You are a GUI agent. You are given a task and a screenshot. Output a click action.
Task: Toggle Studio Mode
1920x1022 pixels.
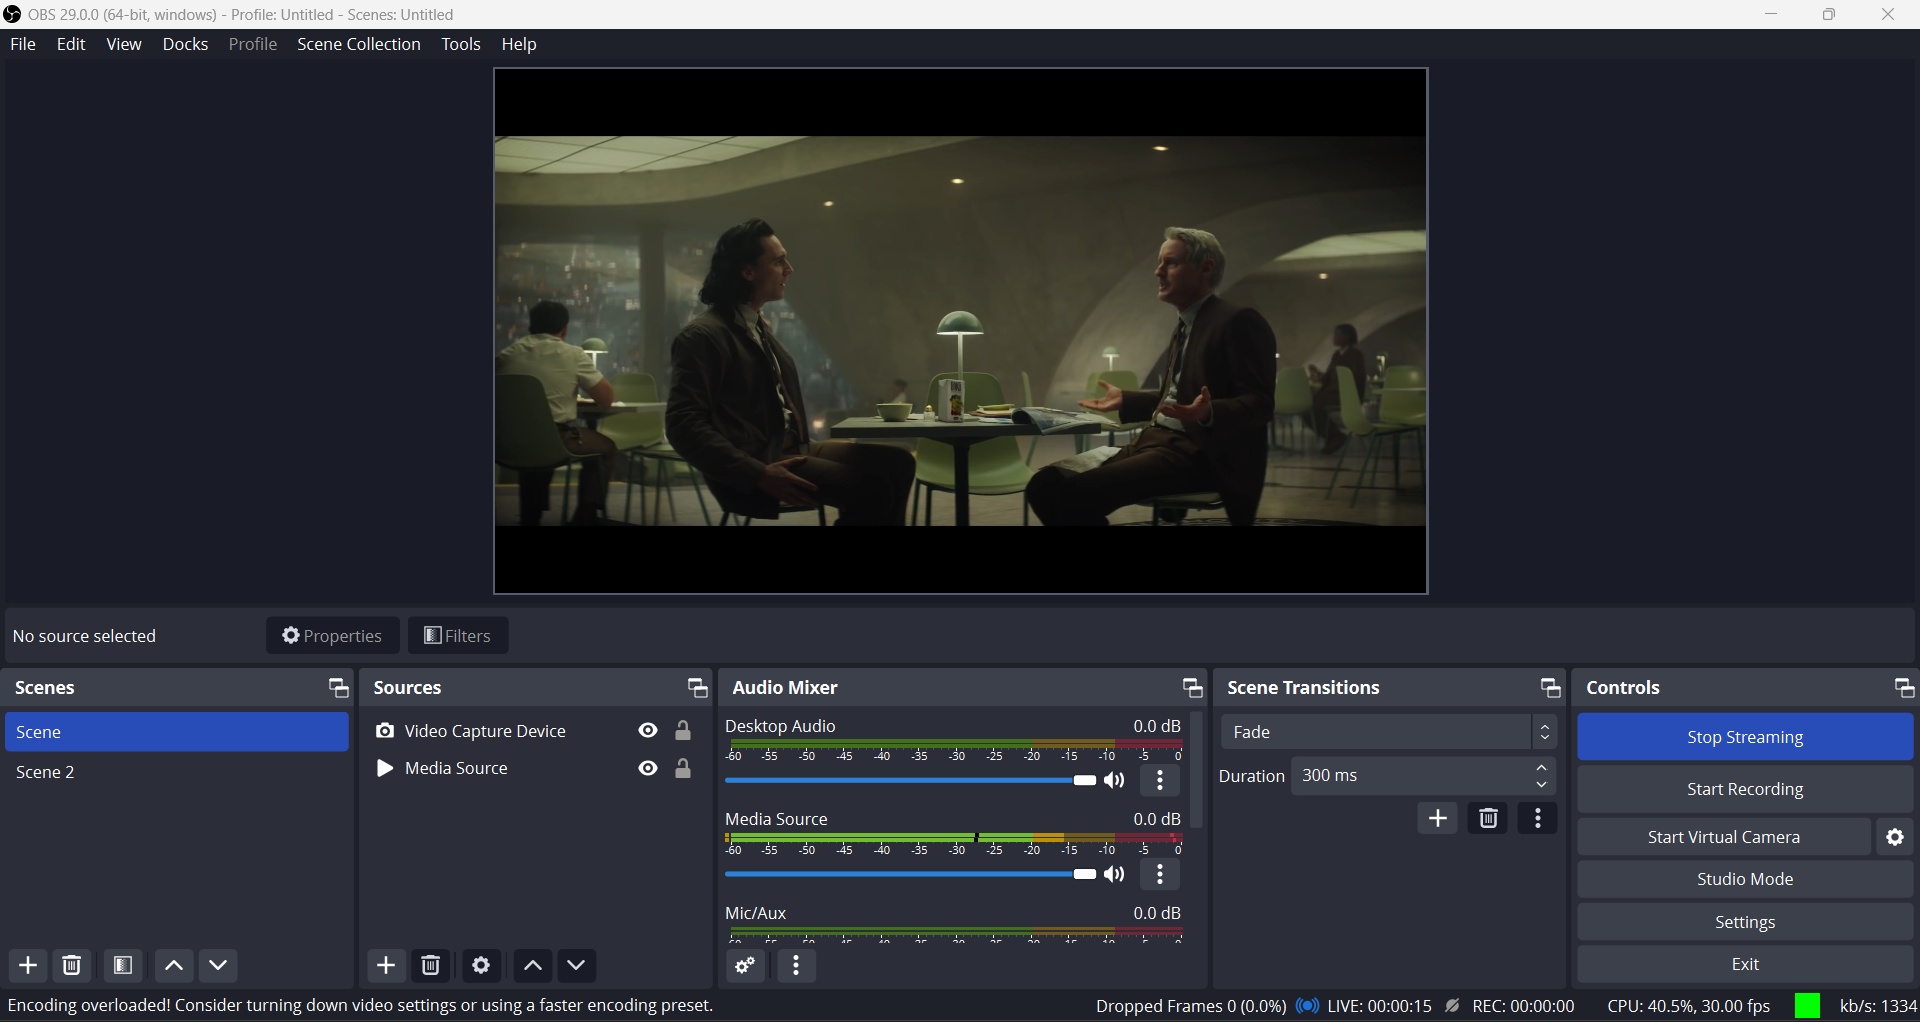[x=1745, y=879]
